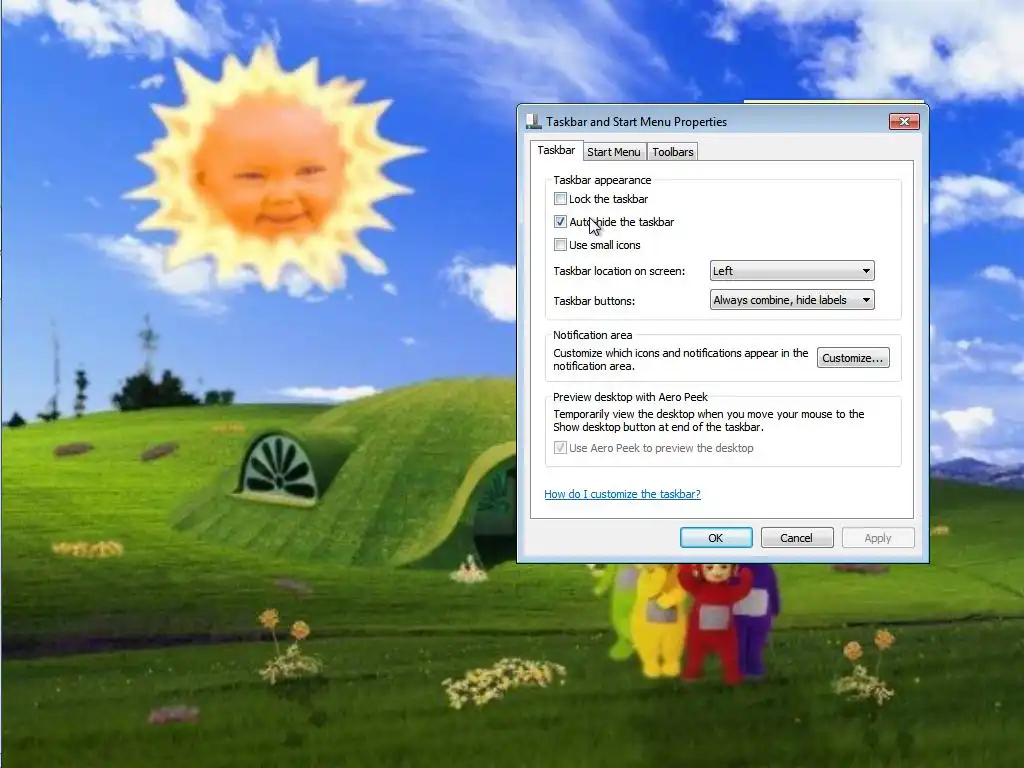Tick the Use small icons checkbox
1024x768 pixels.
tap(560, 245)
